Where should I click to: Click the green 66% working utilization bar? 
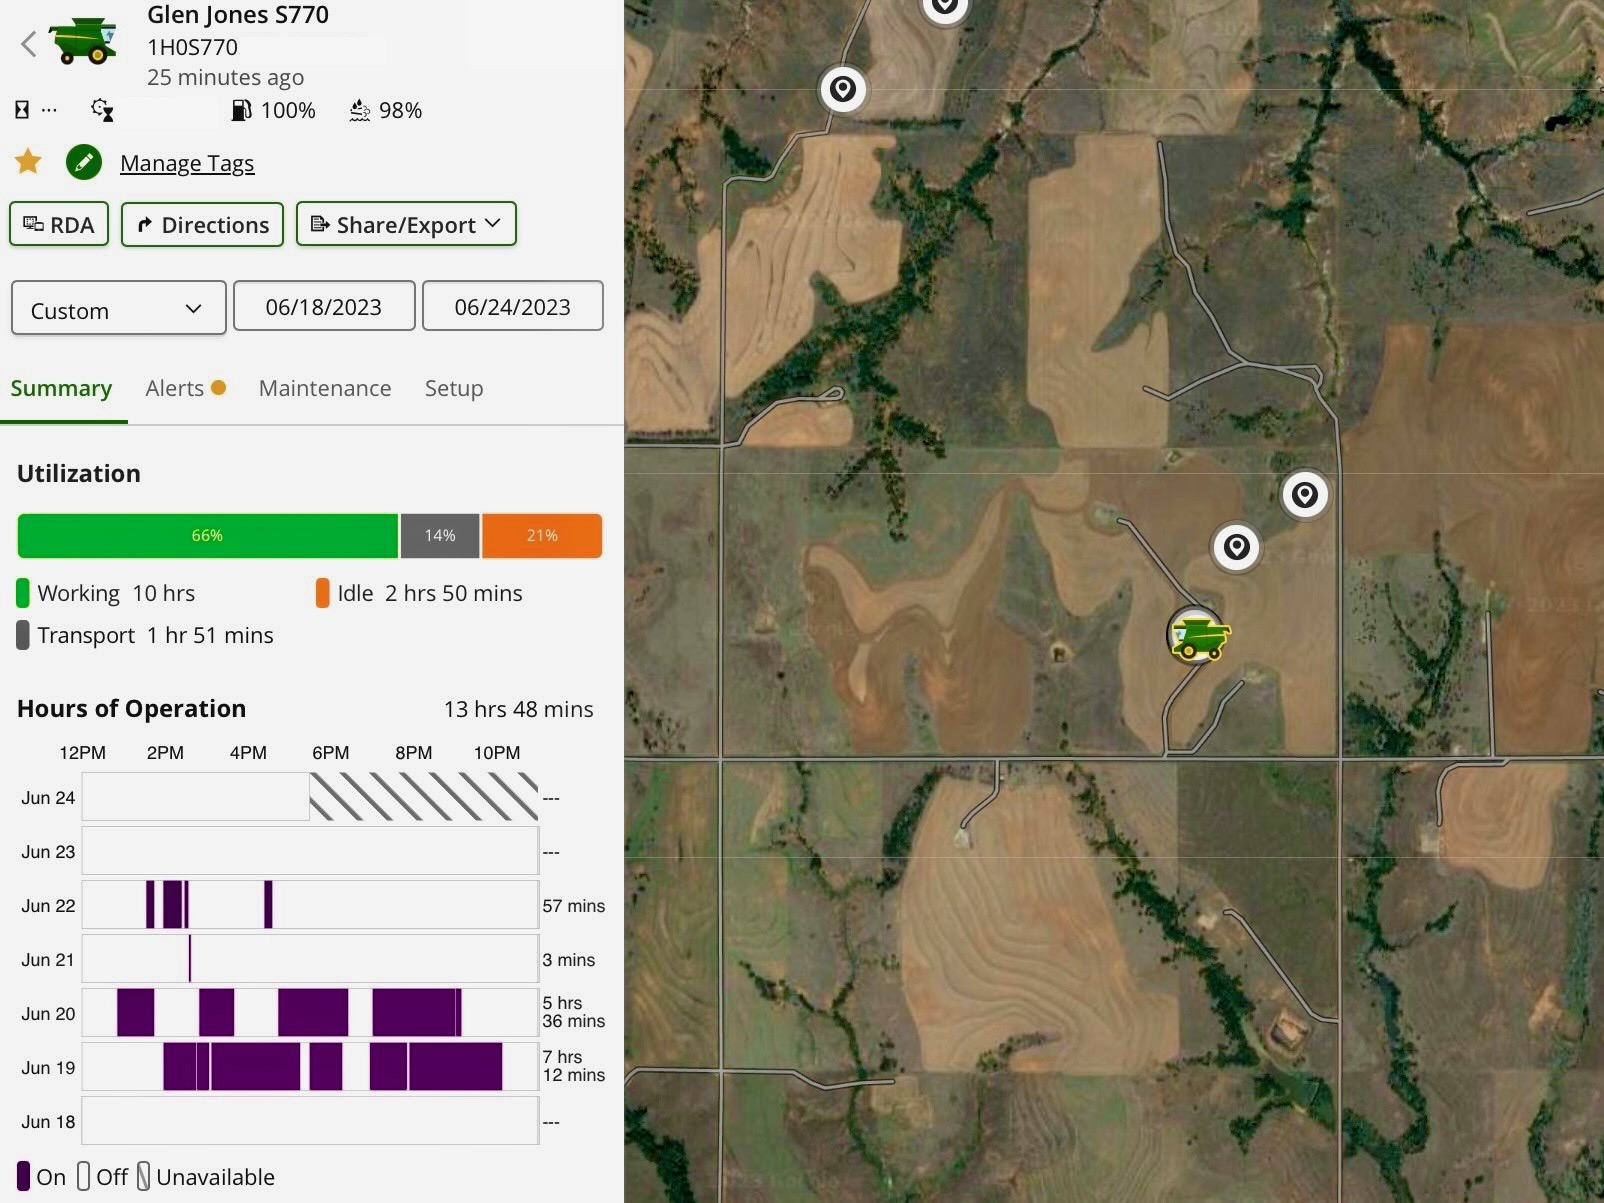click(207, 536)
